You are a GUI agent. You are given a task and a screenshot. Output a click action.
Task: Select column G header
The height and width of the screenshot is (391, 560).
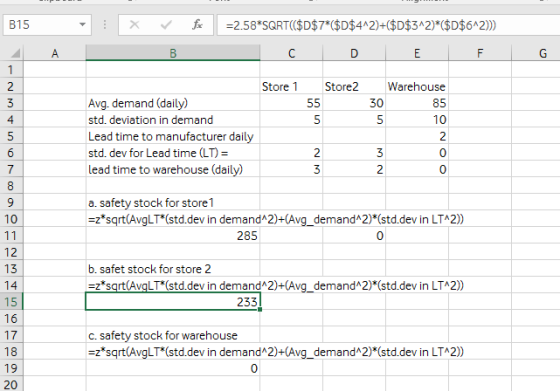pyautogui.click(x=543, y=54)
